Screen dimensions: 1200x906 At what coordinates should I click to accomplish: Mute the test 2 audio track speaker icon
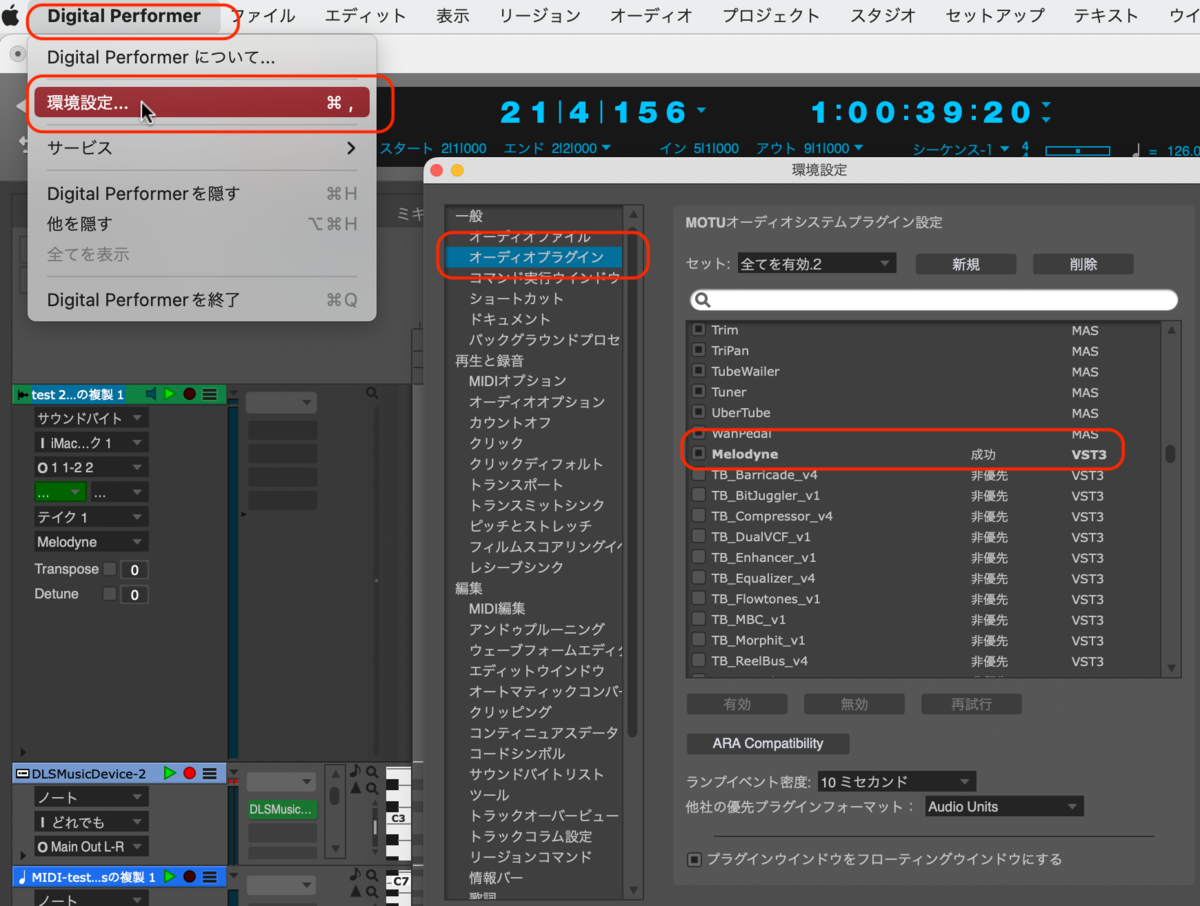151,395
